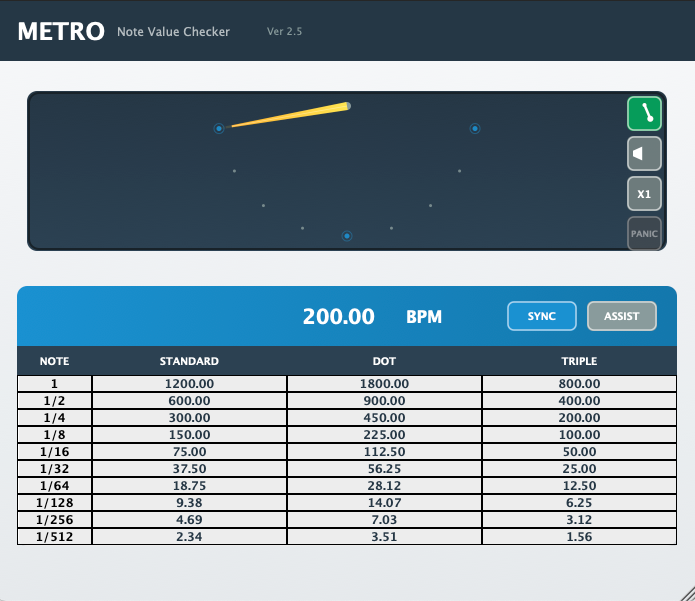Toggle the green metronome pendulum icon
Screen dimensions: 695x601
pos(644,114)
